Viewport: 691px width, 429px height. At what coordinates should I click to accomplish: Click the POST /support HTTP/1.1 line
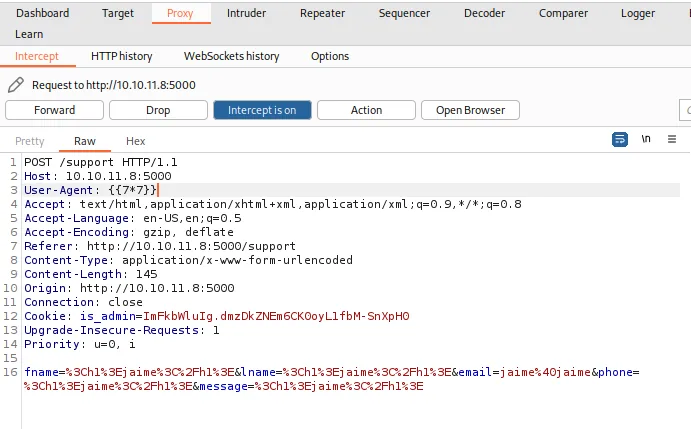click(x=101, y=162)
